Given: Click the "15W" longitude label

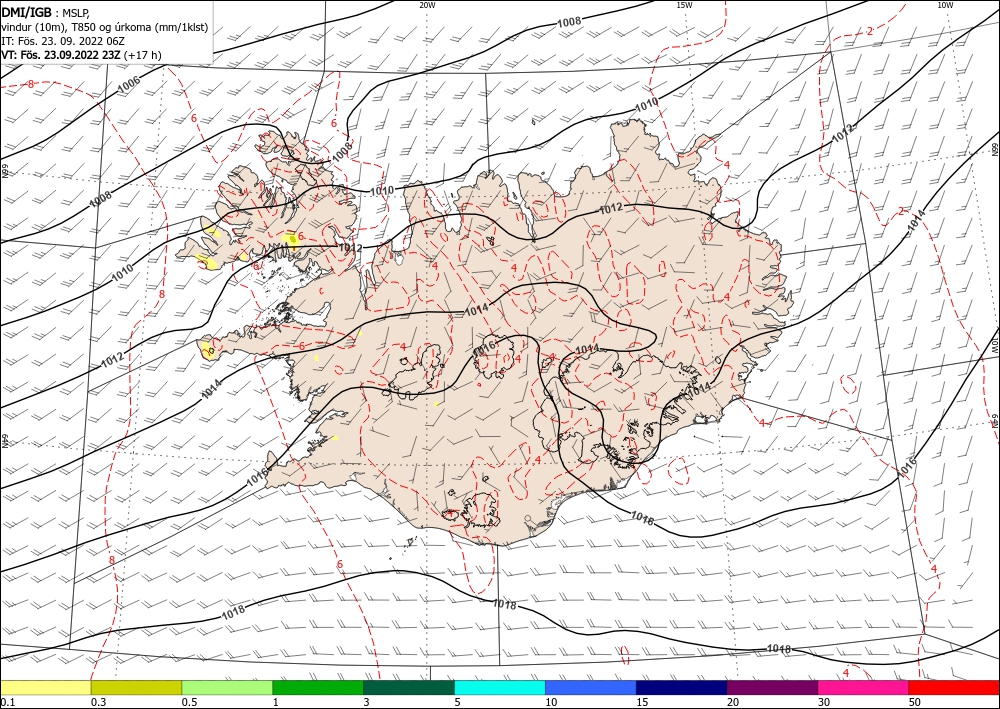Looking at the screenshot, I should coord(684,5).
